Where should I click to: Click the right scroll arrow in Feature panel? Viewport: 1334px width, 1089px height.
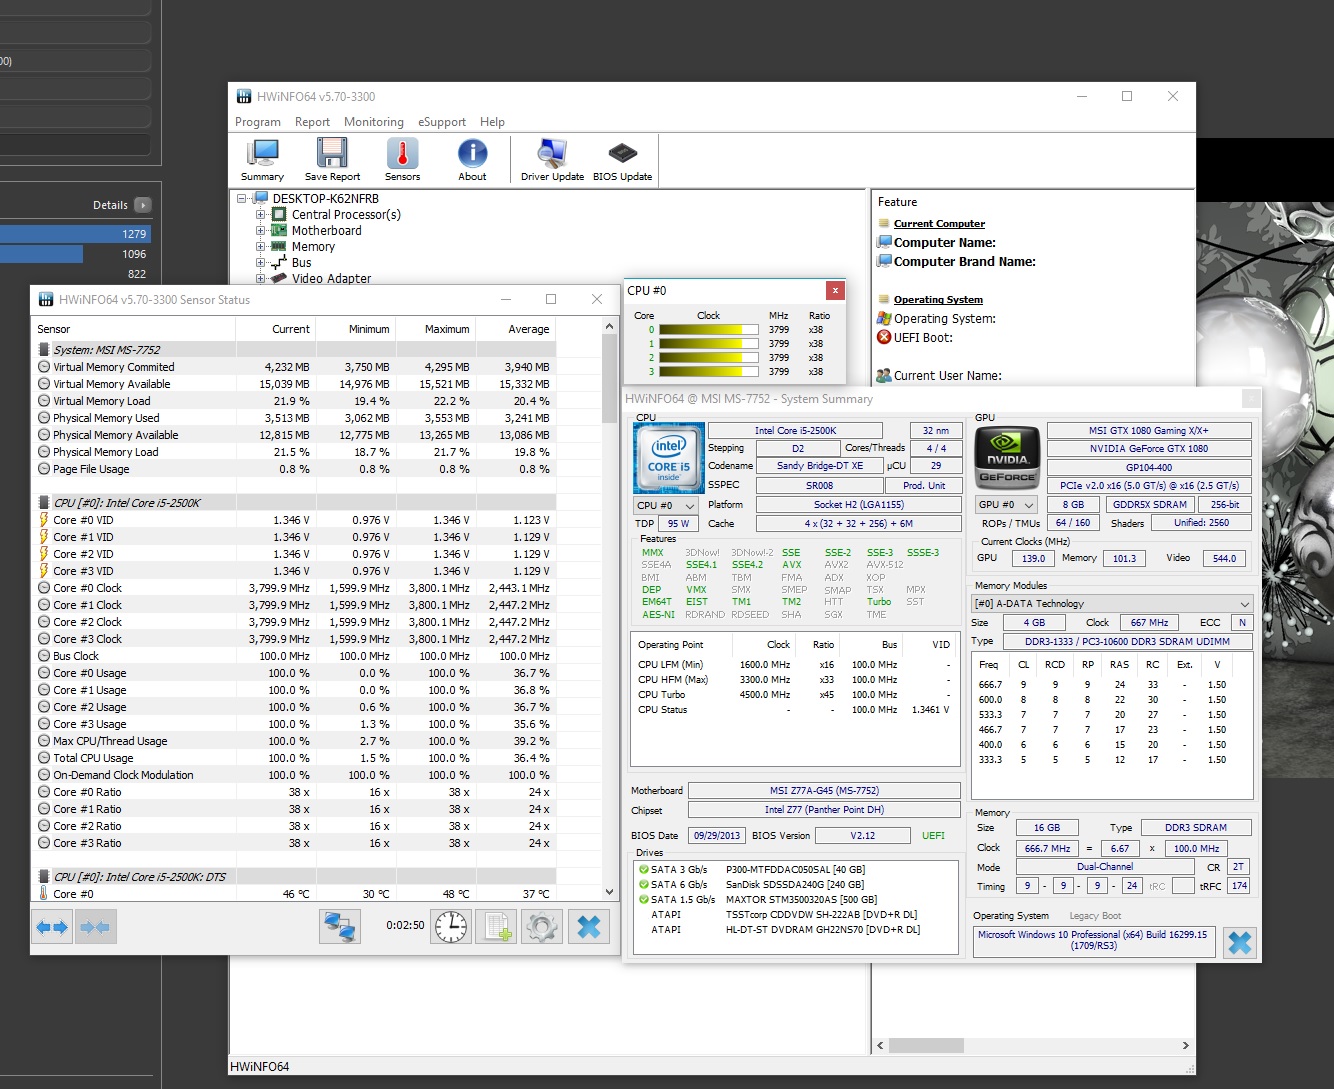pos(1186,1045)
